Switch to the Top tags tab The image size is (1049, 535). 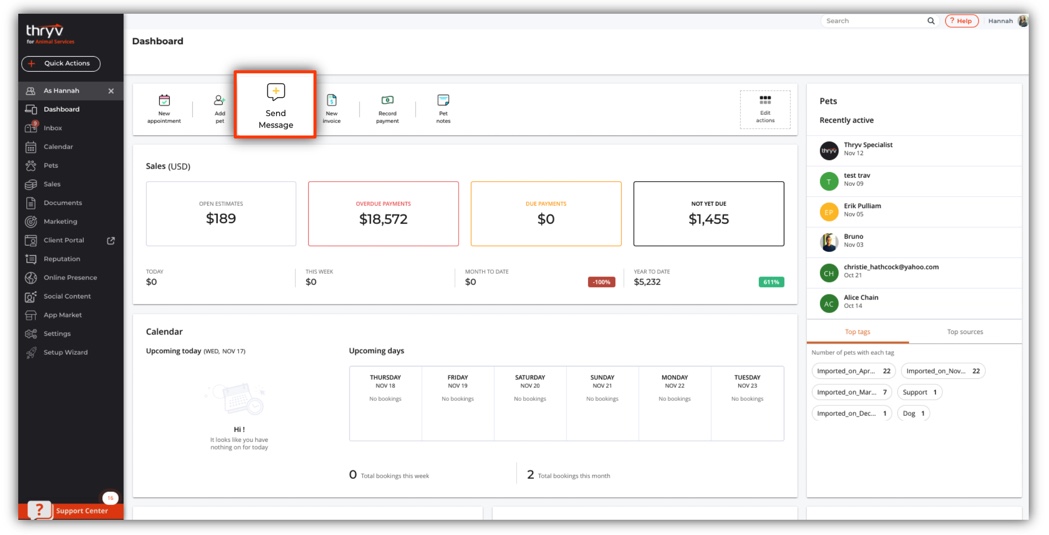click(858, 332)
